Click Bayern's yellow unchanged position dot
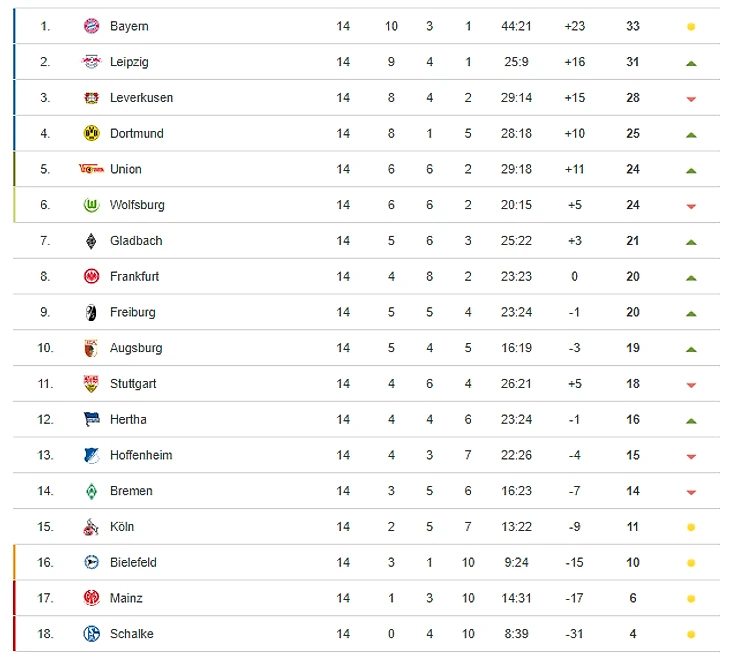The width and height of the screenshot is (730, 653). click(x=691, y=27)
